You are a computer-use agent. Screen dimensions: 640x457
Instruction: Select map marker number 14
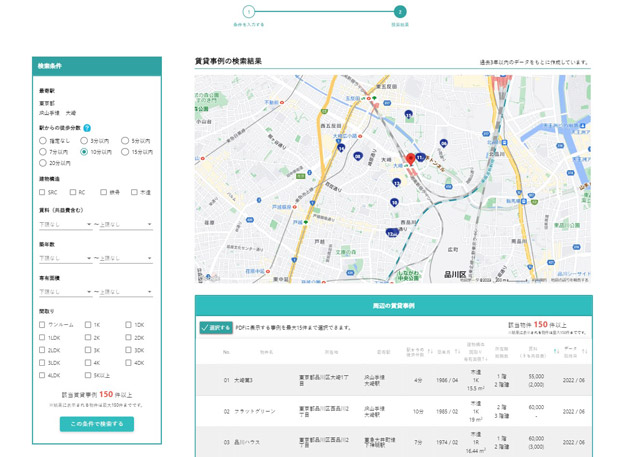tap(341, 149)
